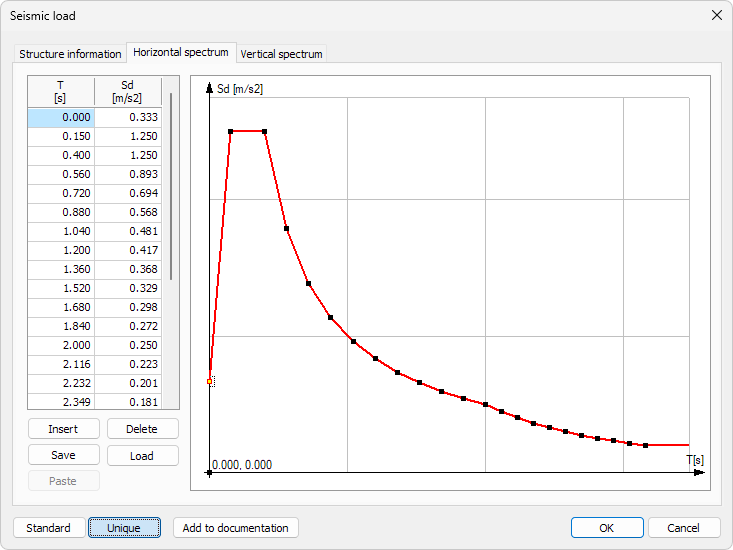Viewport: 733px width, 550px height.
Task: Open the Vertical spectrum tab
Action: [281, 54]
